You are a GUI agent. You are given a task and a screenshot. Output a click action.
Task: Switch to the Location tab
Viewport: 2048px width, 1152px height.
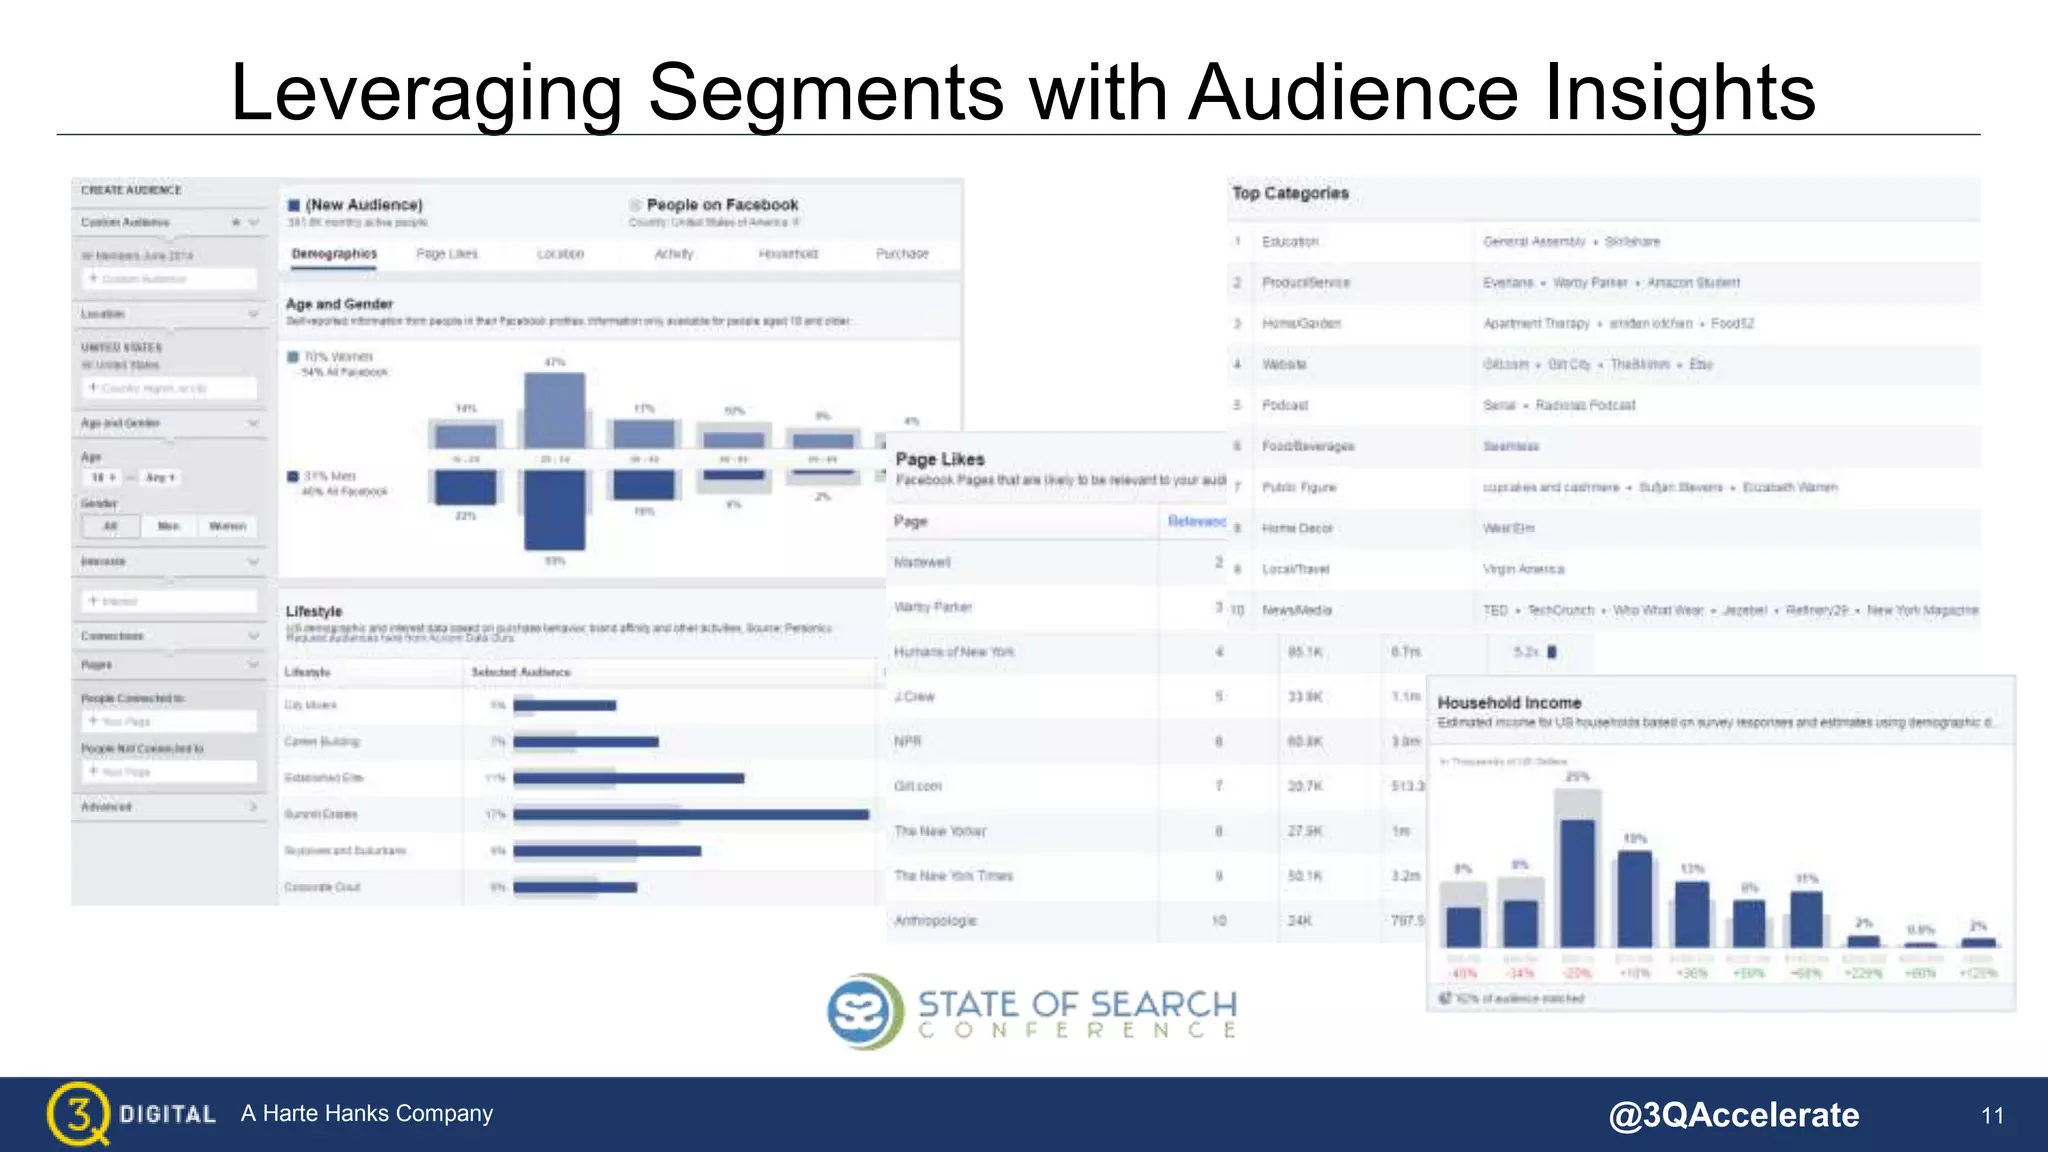click(x=560, y=254)
